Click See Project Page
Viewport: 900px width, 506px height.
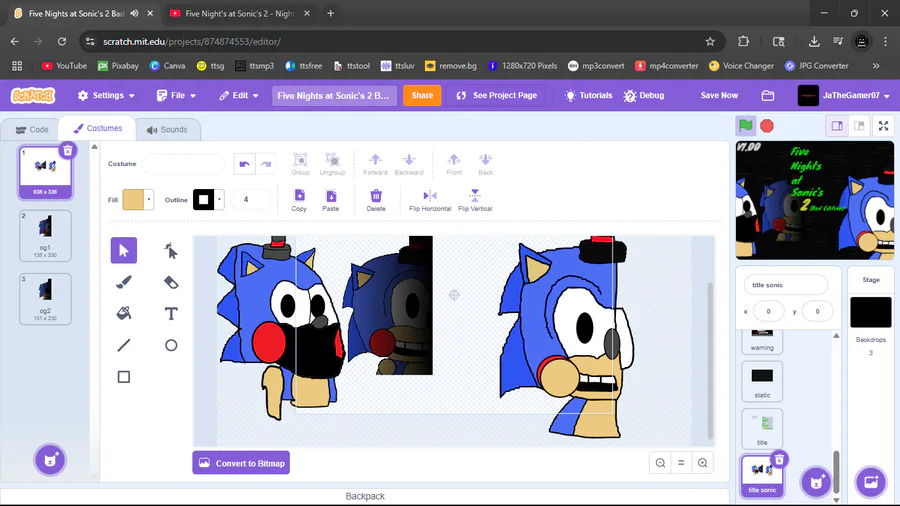[497, 95]
